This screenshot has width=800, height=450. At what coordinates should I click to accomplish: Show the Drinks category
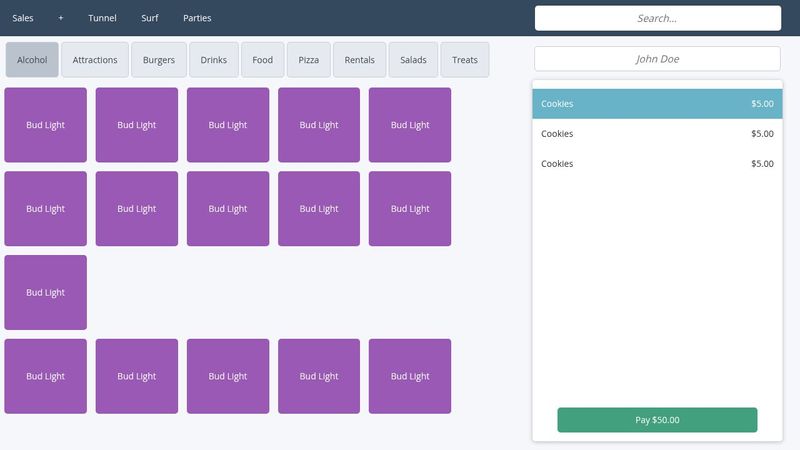(213, 60)
